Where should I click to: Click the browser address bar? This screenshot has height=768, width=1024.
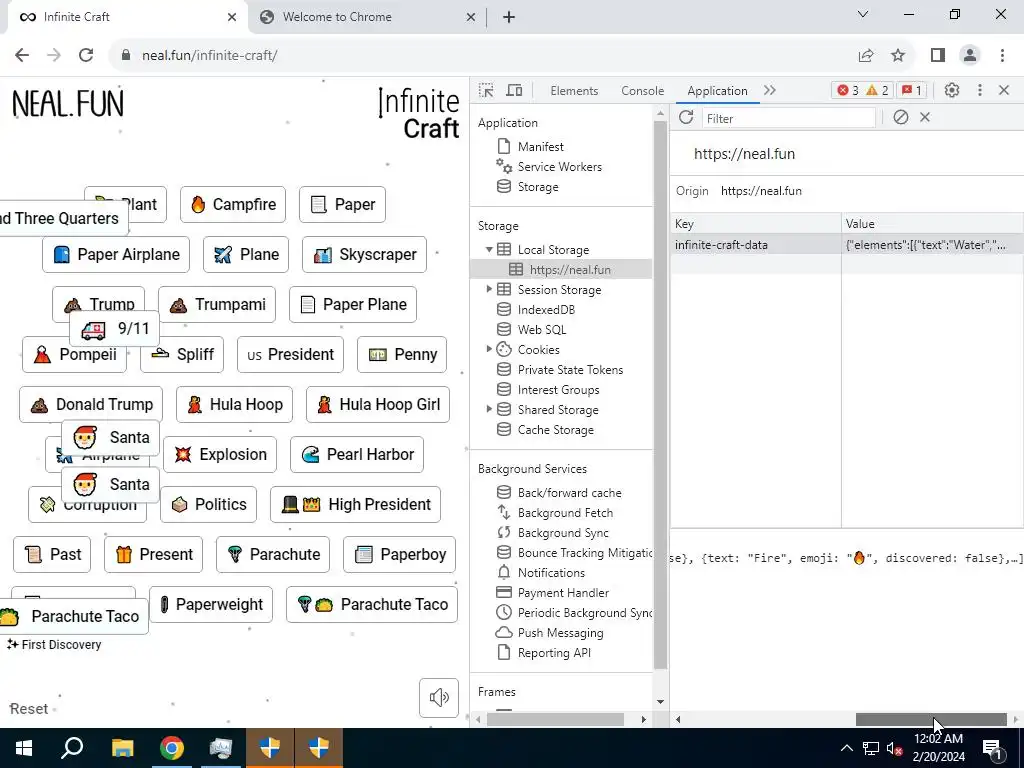tap(483, 55)
